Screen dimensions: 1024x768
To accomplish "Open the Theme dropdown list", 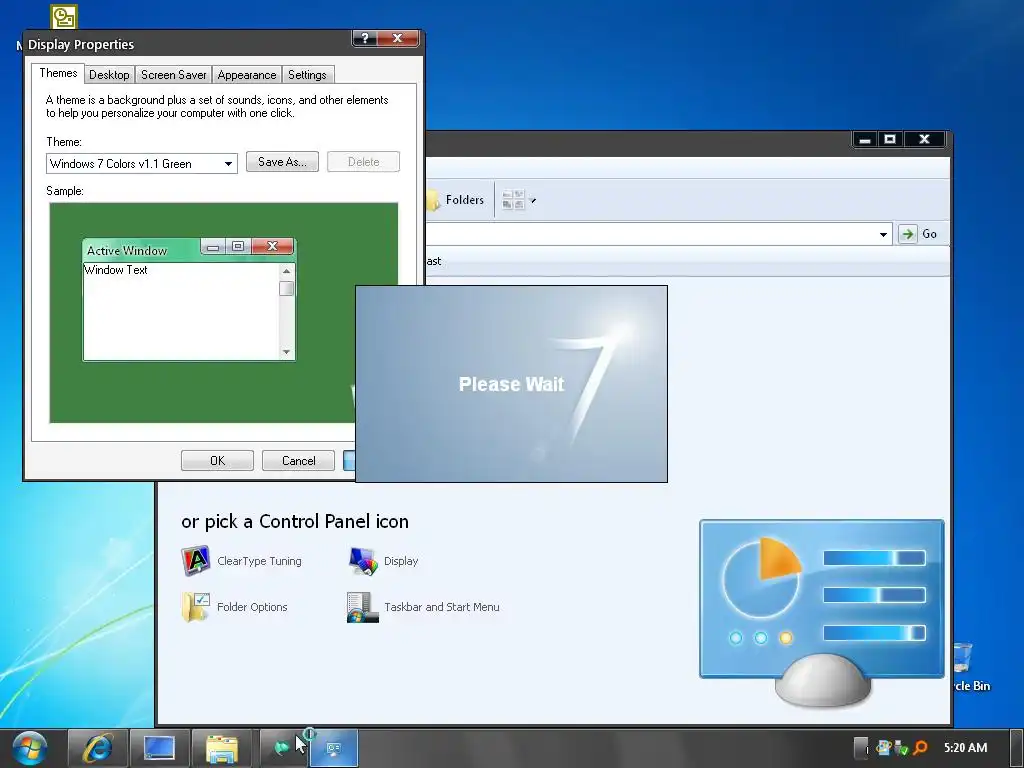I will (x=142, y=163).
